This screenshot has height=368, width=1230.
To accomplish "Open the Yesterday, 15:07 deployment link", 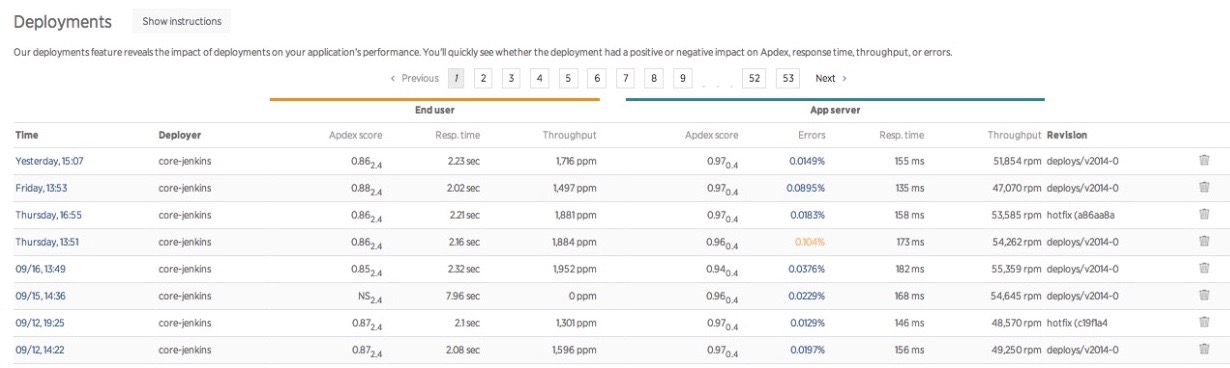I will click(49, 161).
